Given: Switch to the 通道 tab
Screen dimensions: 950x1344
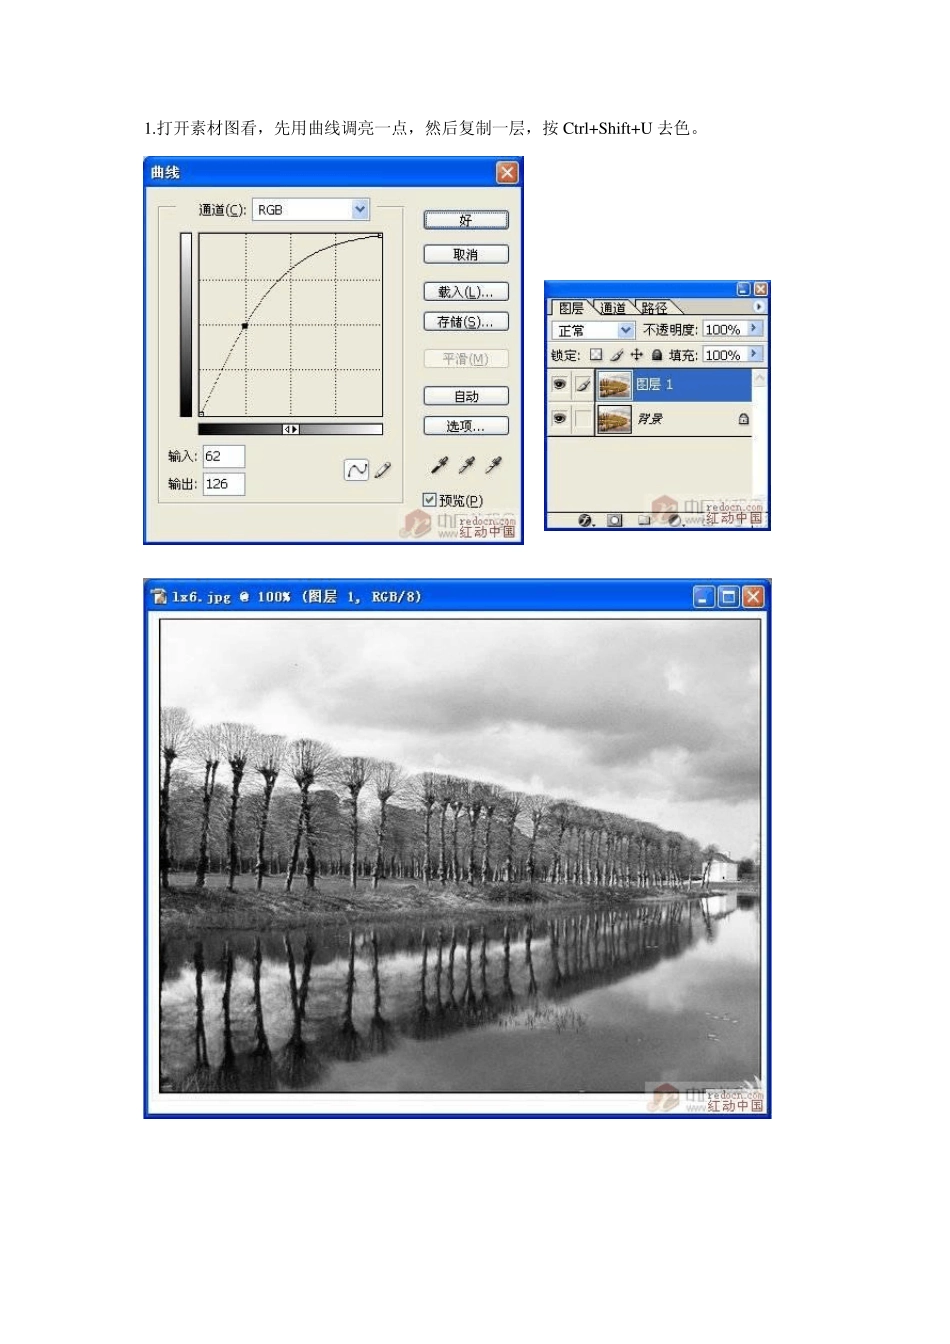Looking at the screenshot, I should [x=613, y=308].
